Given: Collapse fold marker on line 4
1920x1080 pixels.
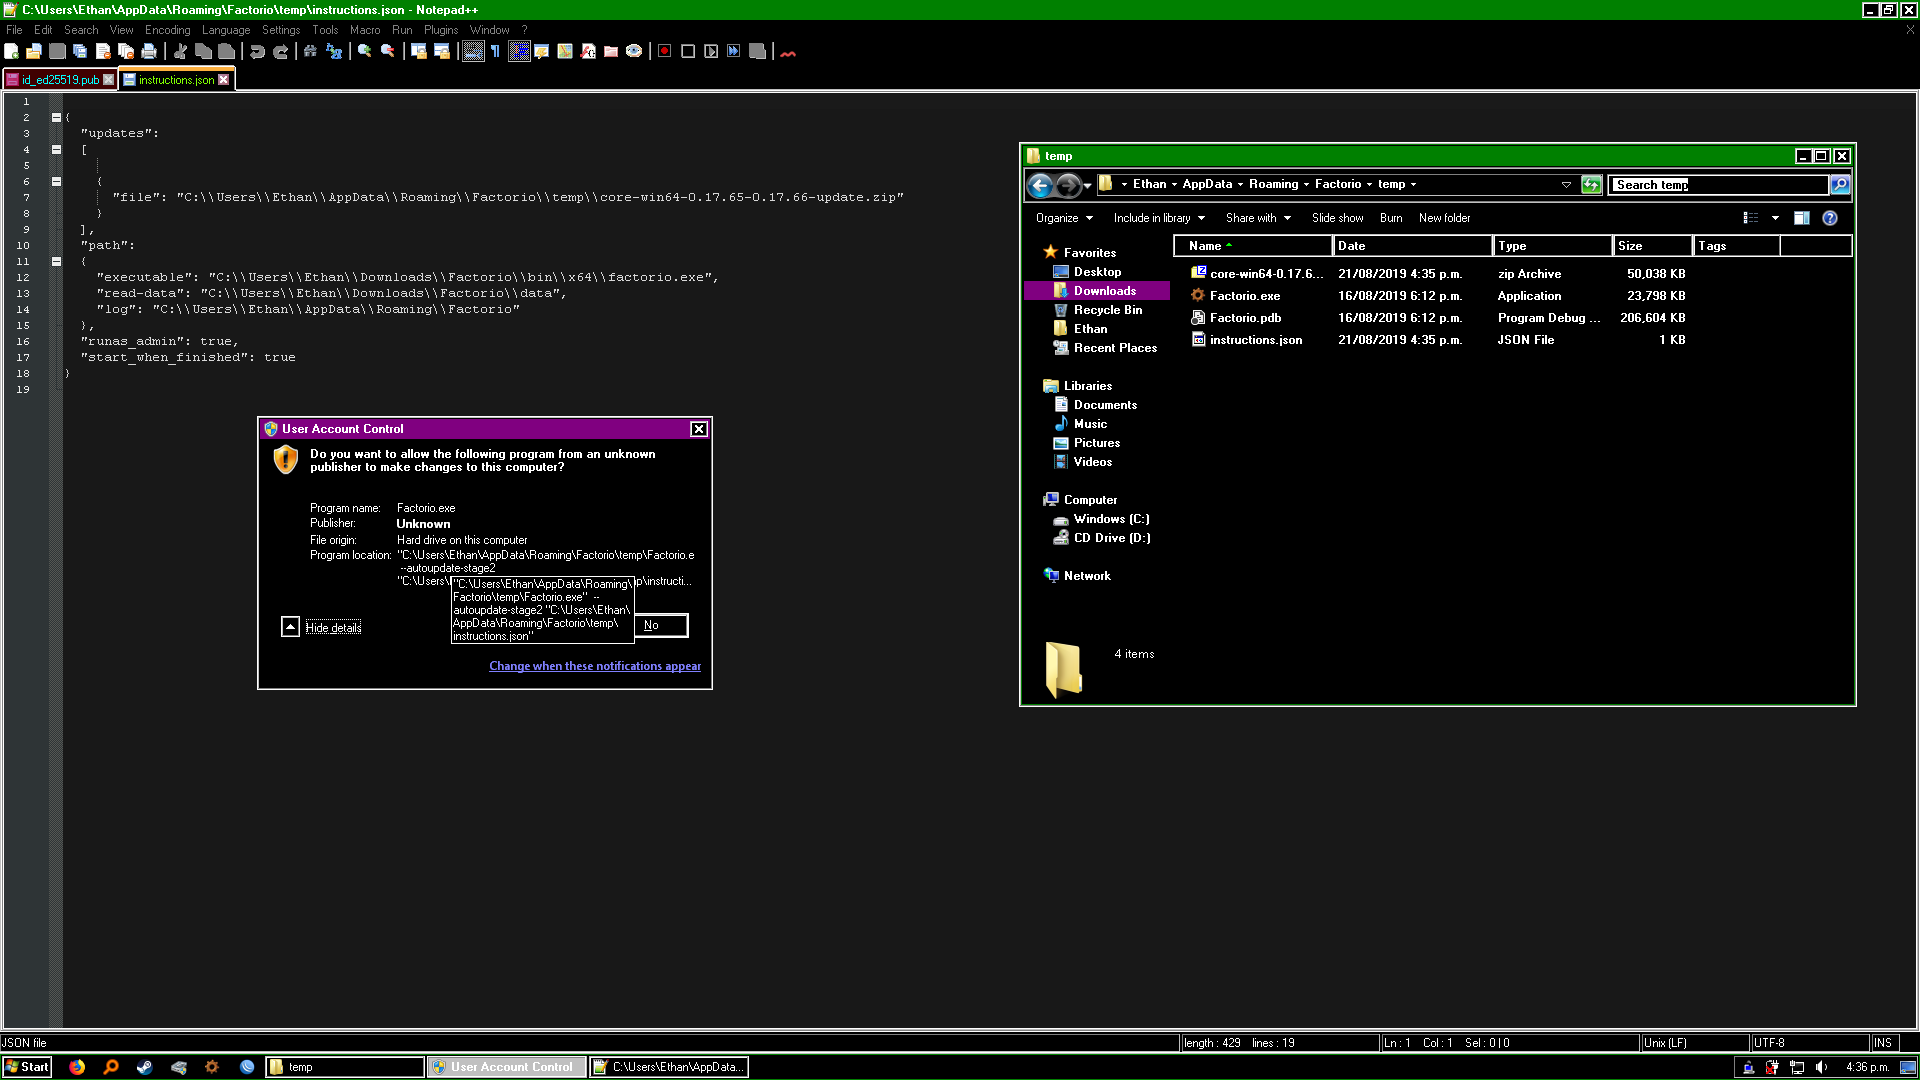Looking at the screenshot, I should (x=56, y=149).
